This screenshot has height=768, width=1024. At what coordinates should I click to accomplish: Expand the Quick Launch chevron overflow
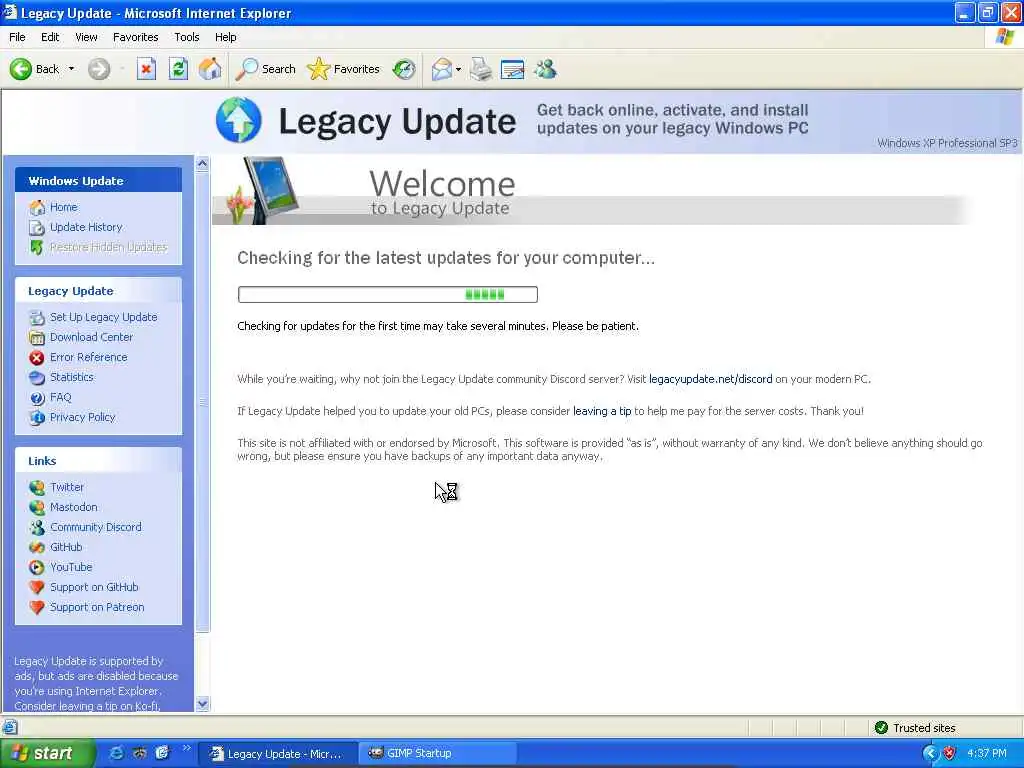coord(186,748)
